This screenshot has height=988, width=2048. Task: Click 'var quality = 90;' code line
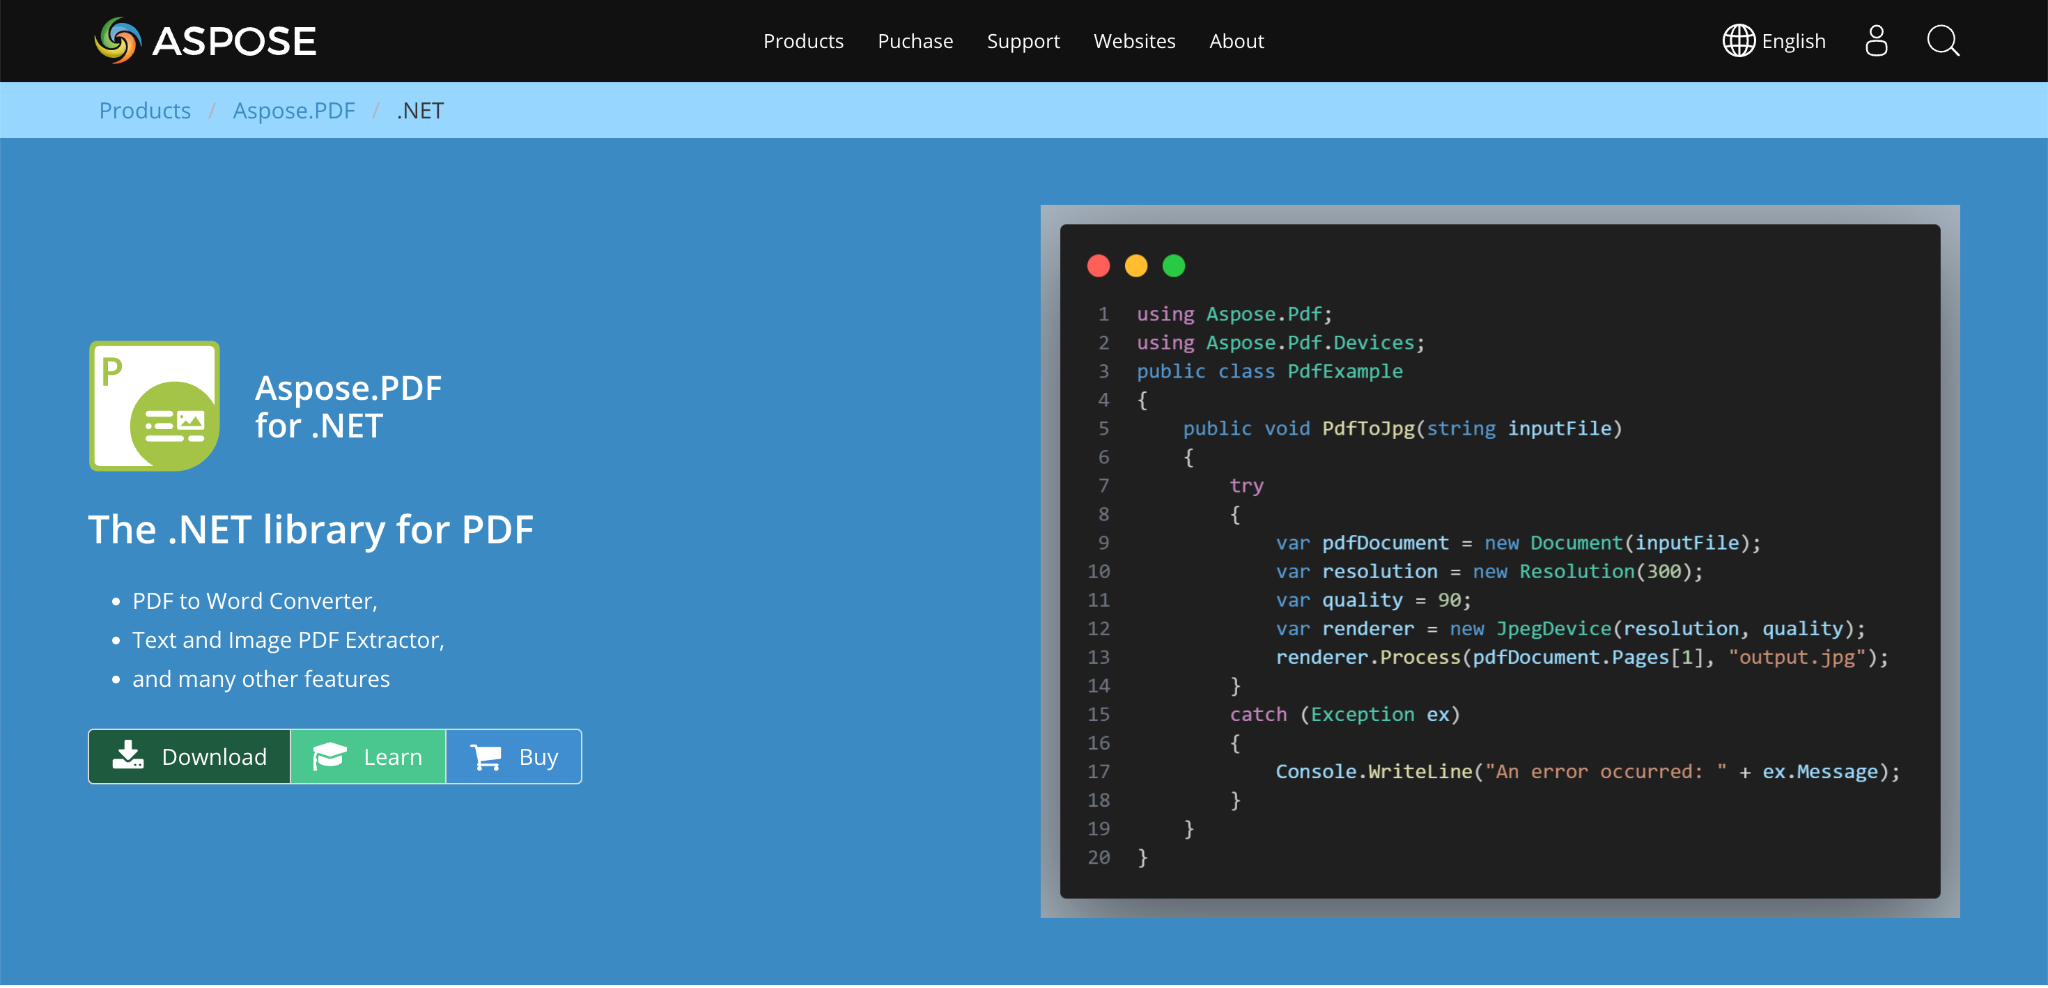coord(1373,600)
